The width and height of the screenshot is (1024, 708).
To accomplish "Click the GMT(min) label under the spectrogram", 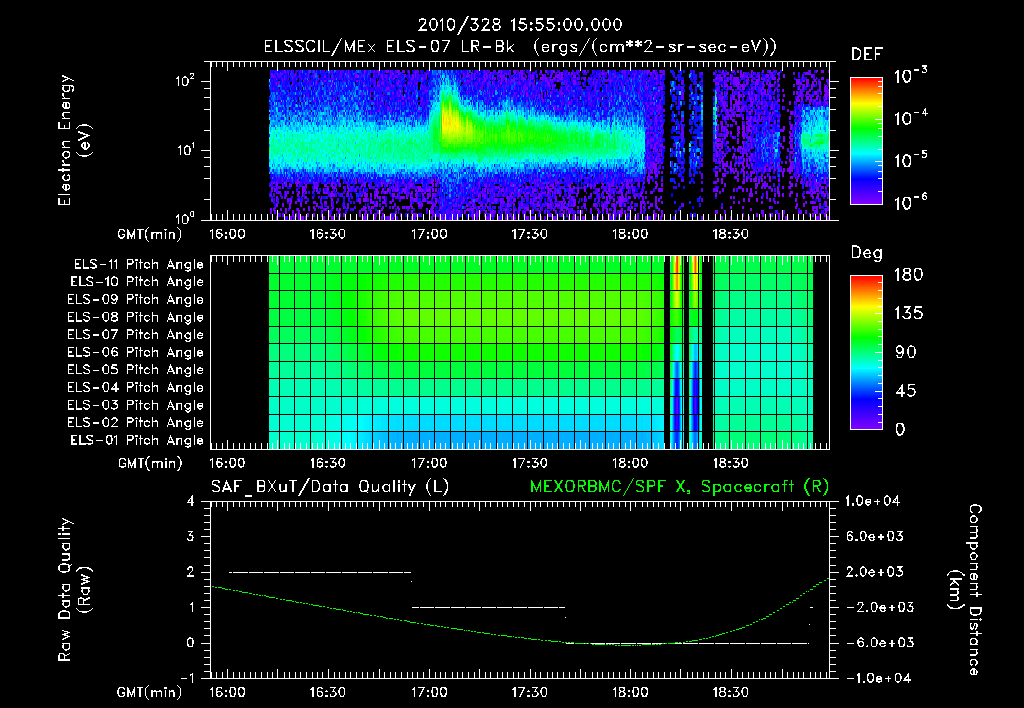I will (150, 234).
